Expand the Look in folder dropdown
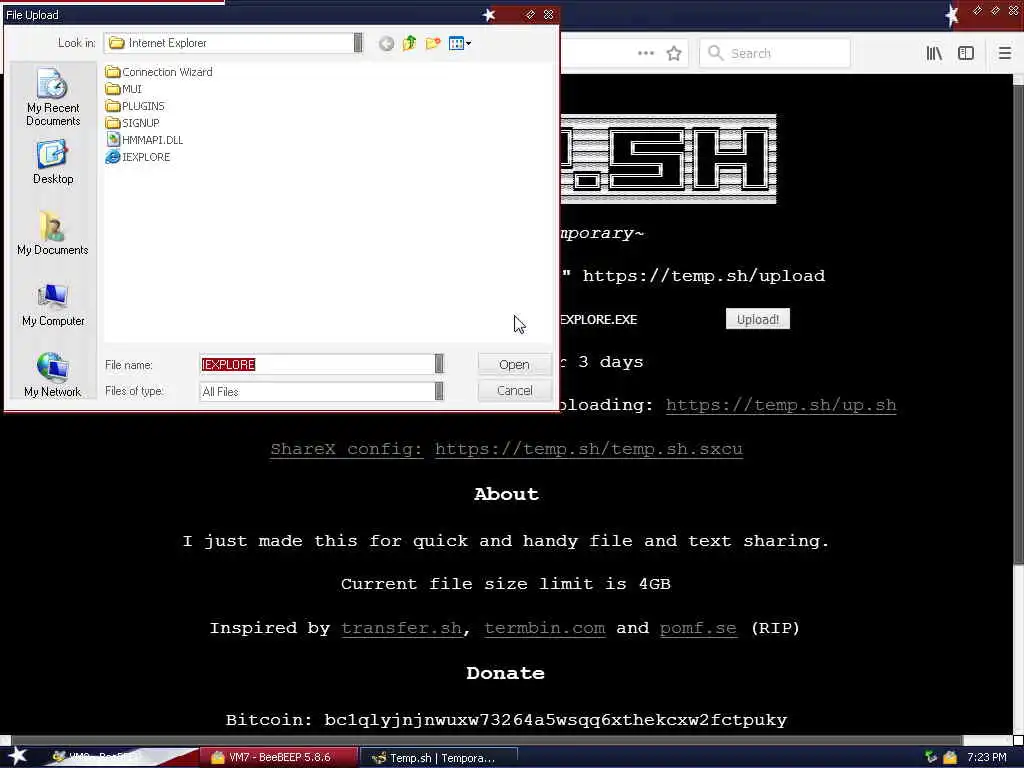The height and width of the screenshot is (768, 1024). 358,43
